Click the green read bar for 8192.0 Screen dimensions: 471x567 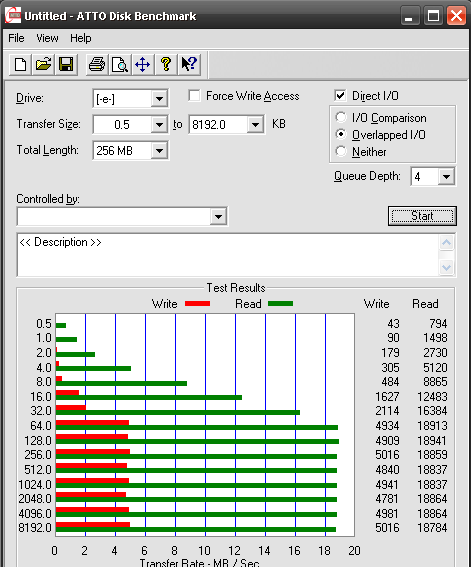tap(196, 529)
